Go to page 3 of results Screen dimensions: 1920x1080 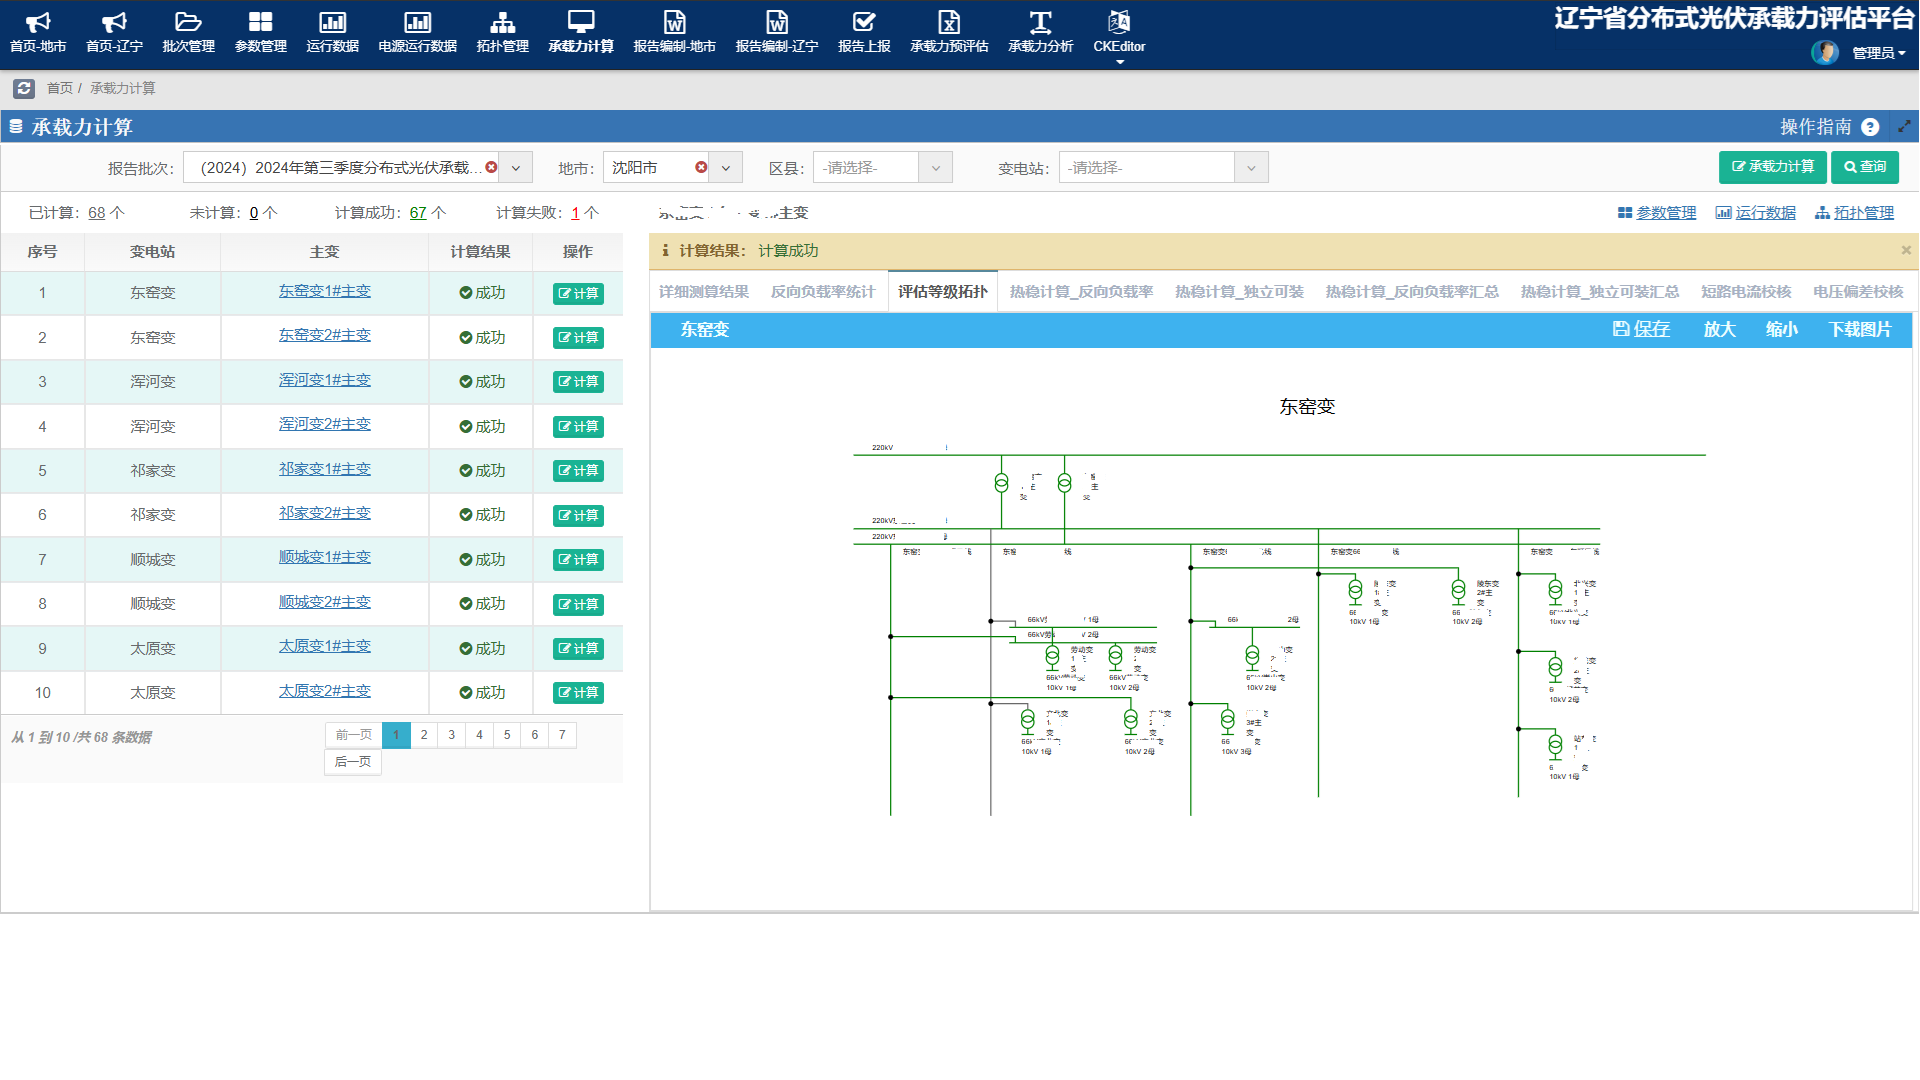pyautogui.click(x=451, y=735)
